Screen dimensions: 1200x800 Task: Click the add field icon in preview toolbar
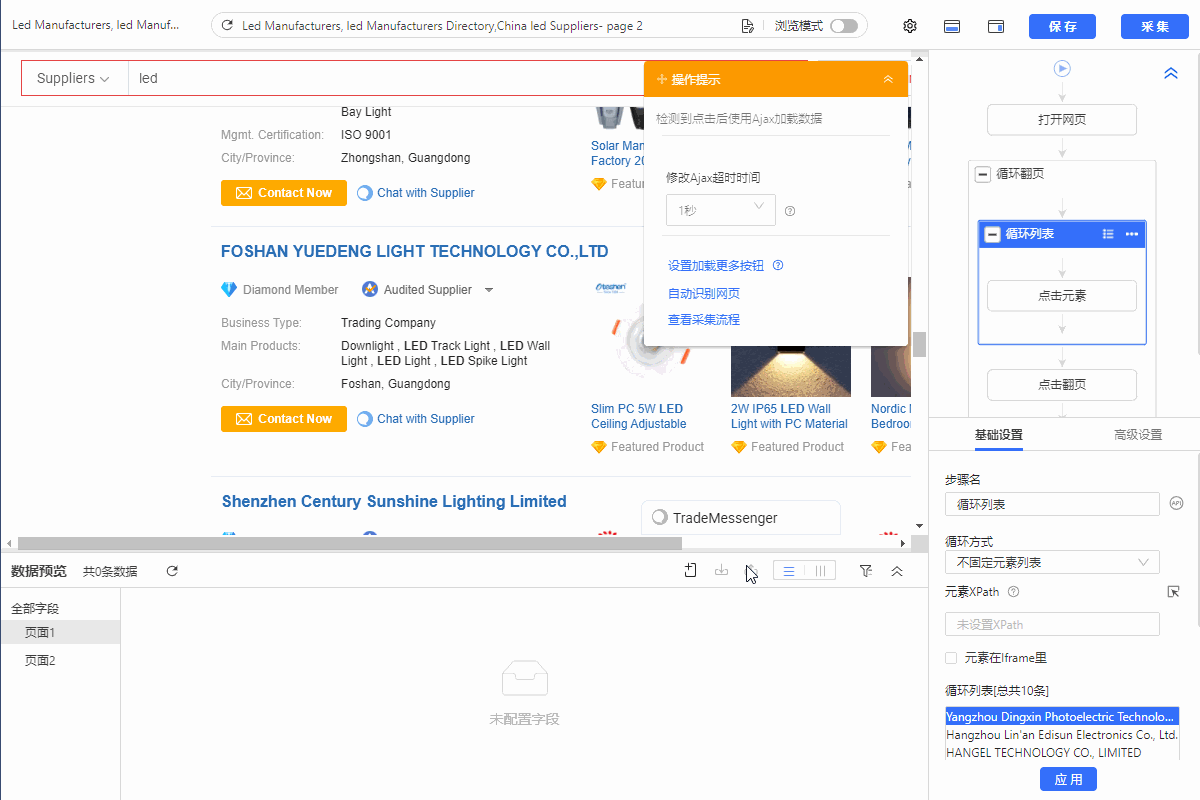coord(690,571)
